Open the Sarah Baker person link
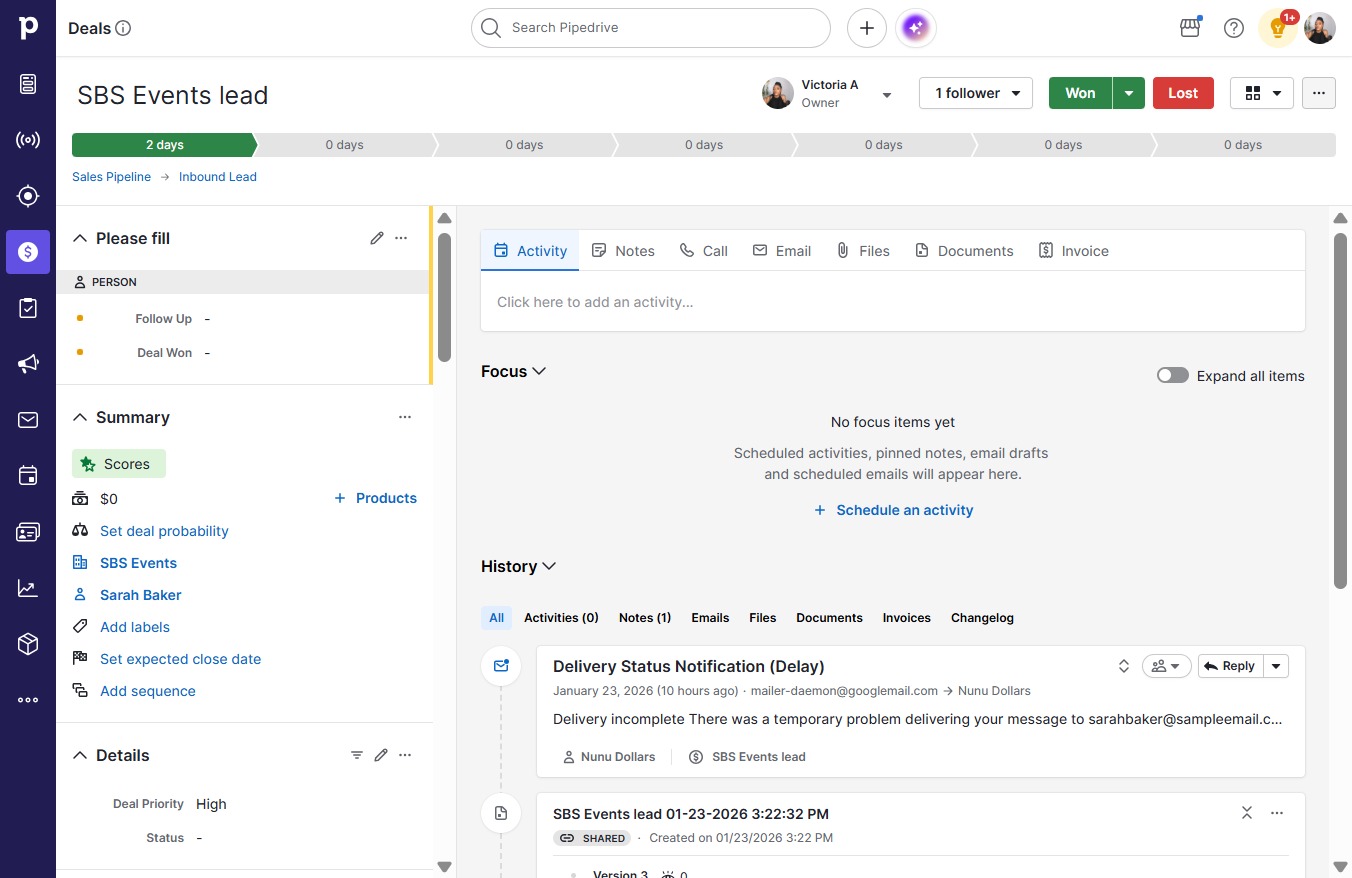Image resolution: width=1352 pixels, height=878 pixels. click(141, 595)
